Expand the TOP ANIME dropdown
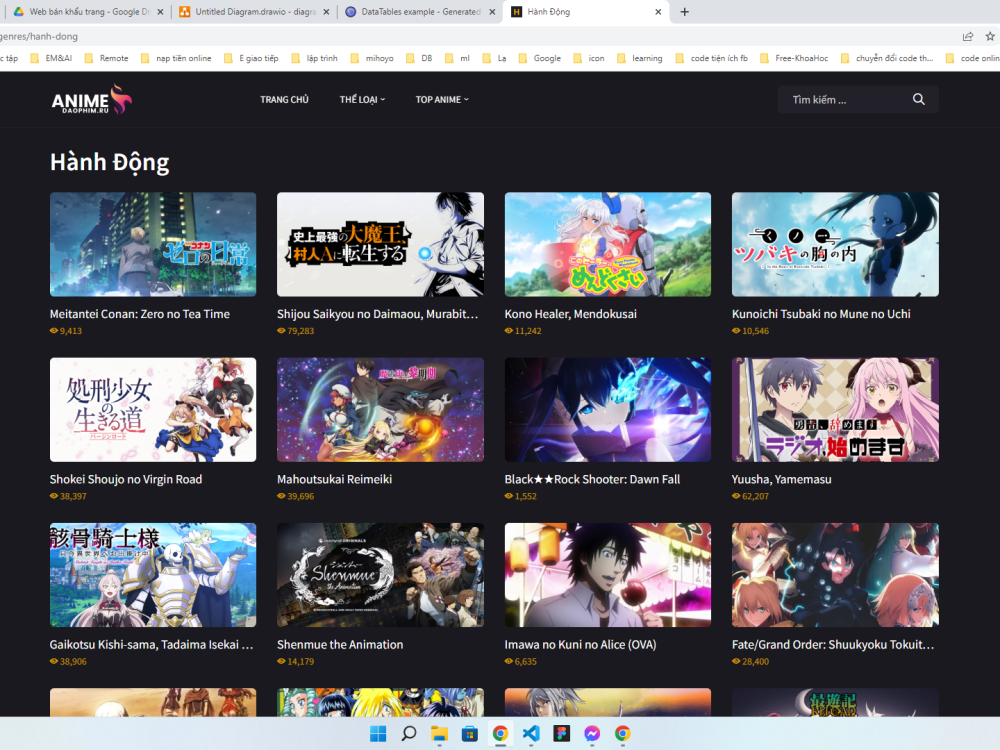The width and height of the screenshot is (1000, 750). (x=442, y=99)
